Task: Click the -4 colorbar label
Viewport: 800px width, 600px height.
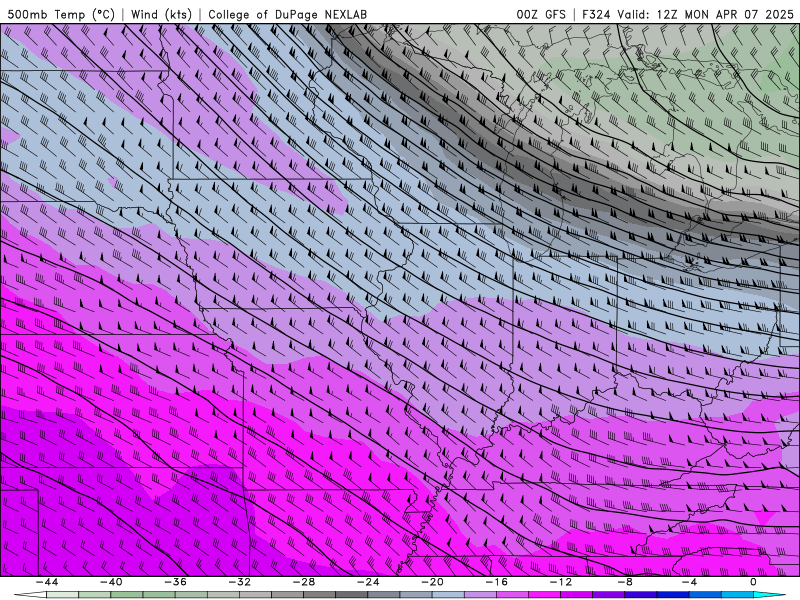Action: 690,582
